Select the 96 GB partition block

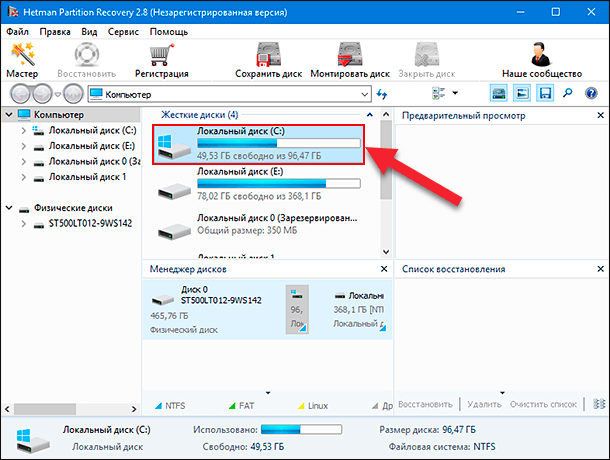[x=297, y=310]
